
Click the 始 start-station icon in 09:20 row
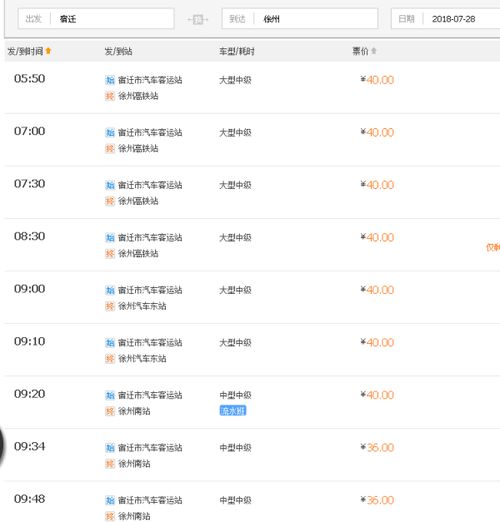pos(110,395)
